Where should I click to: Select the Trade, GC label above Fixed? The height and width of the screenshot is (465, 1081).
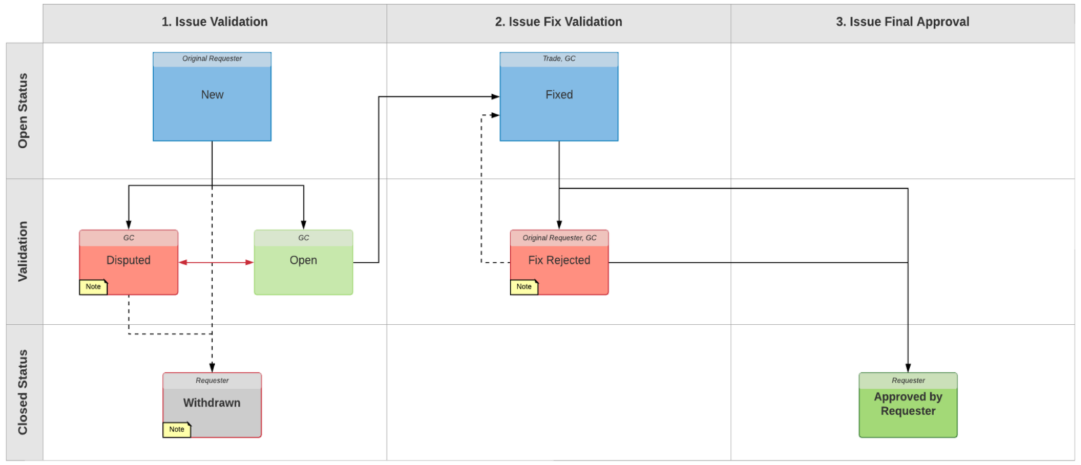(x=559, y=59)
